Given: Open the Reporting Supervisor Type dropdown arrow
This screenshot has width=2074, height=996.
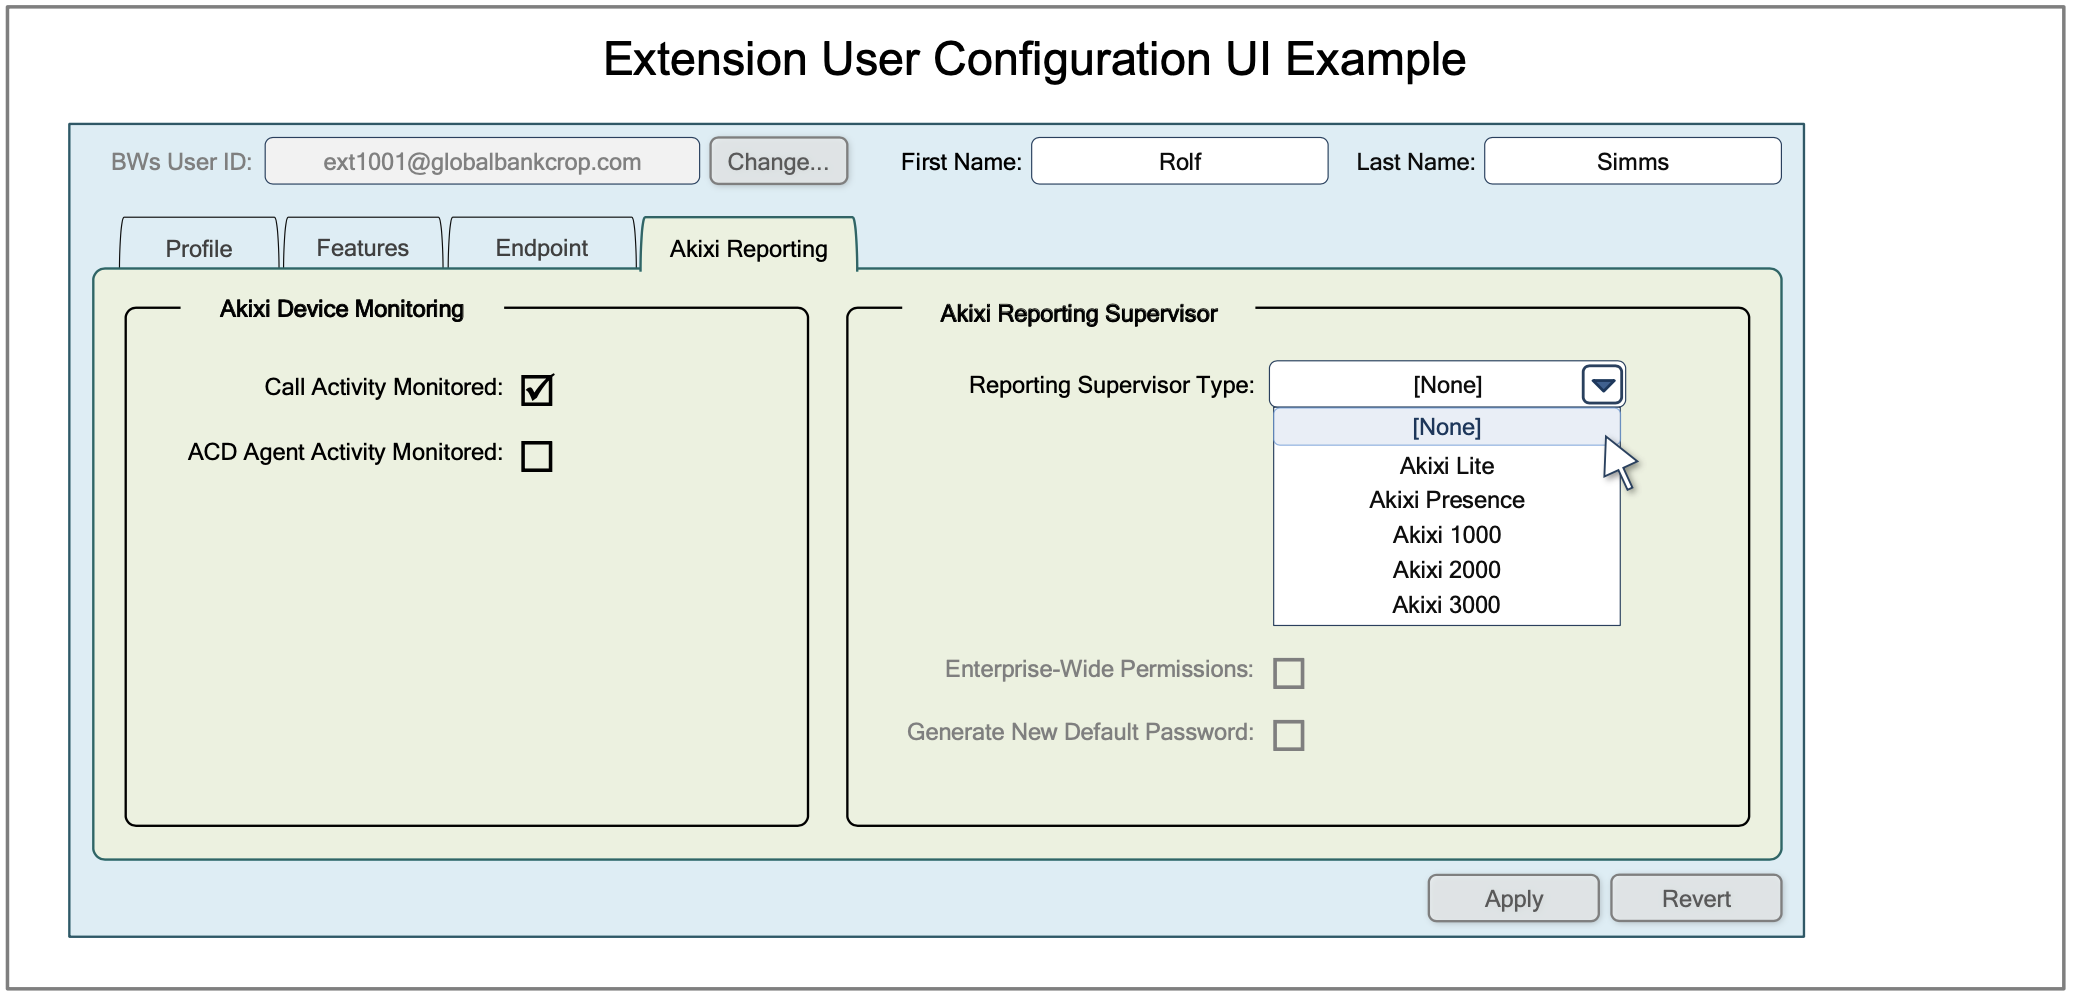Looking at the screenshot, I should [1601, 385].
